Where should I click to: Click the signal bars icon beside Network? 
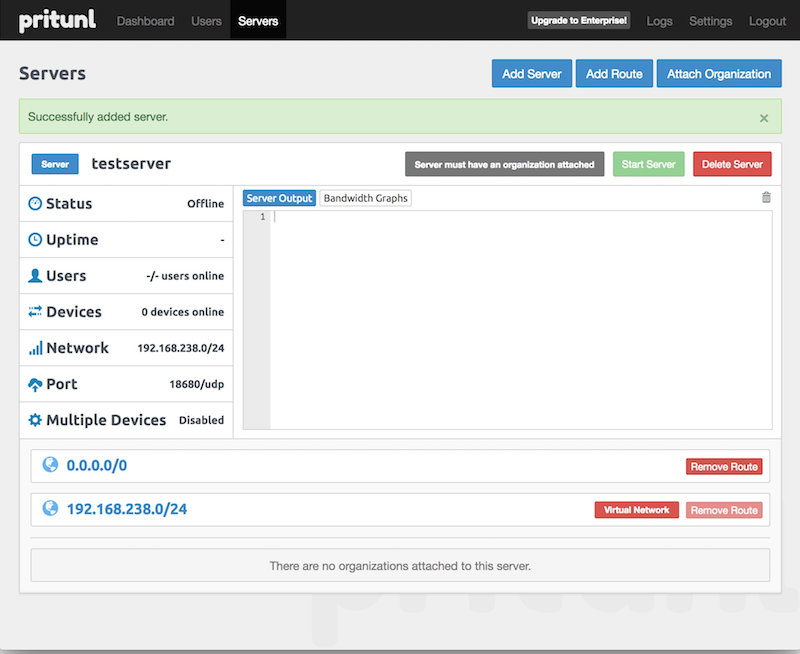[35, 348]
